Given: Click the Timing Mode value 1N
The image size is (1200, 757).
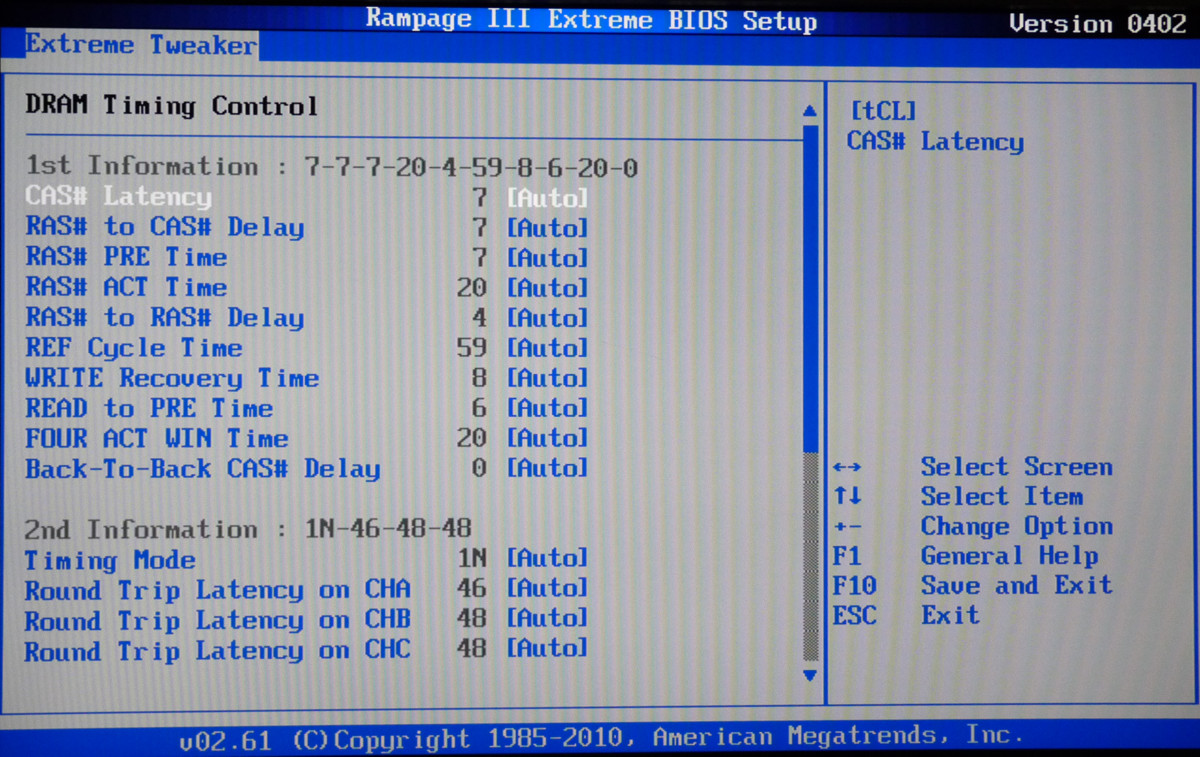Looking at the screenshot, I should [x=471, y=558].
